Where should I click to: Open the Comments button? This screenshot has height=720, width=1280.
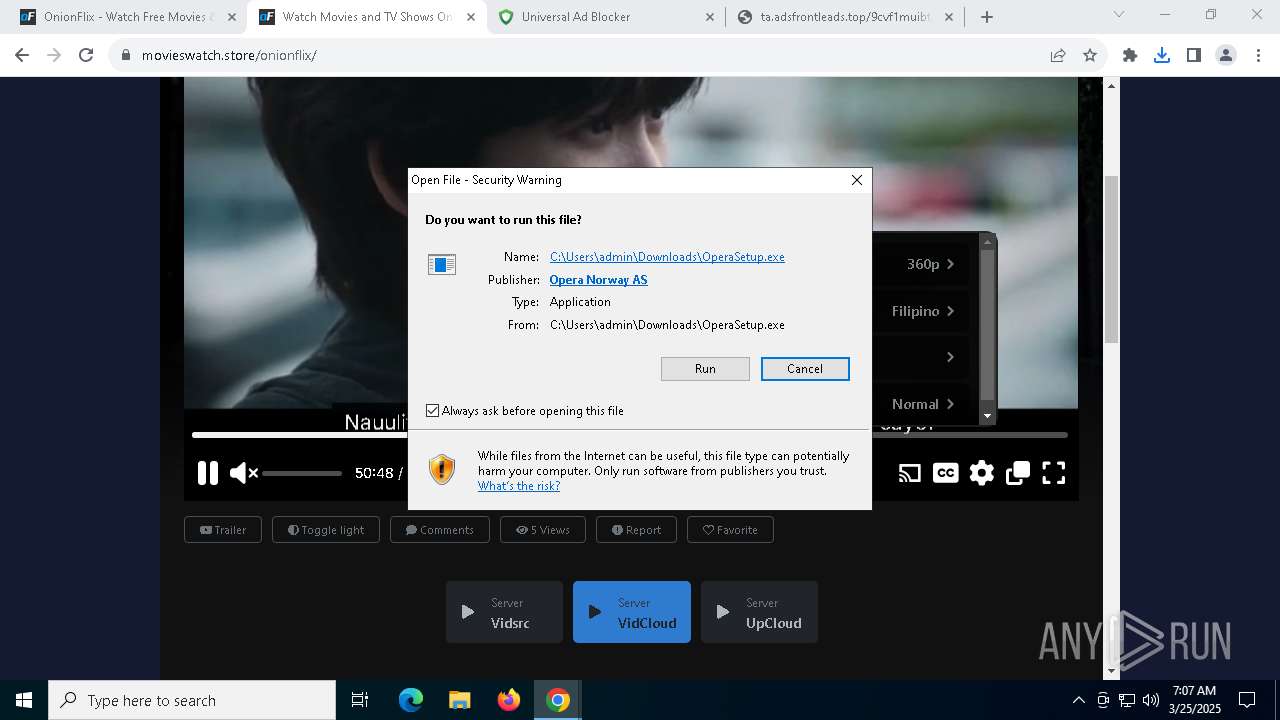click(x=440, y=530)
